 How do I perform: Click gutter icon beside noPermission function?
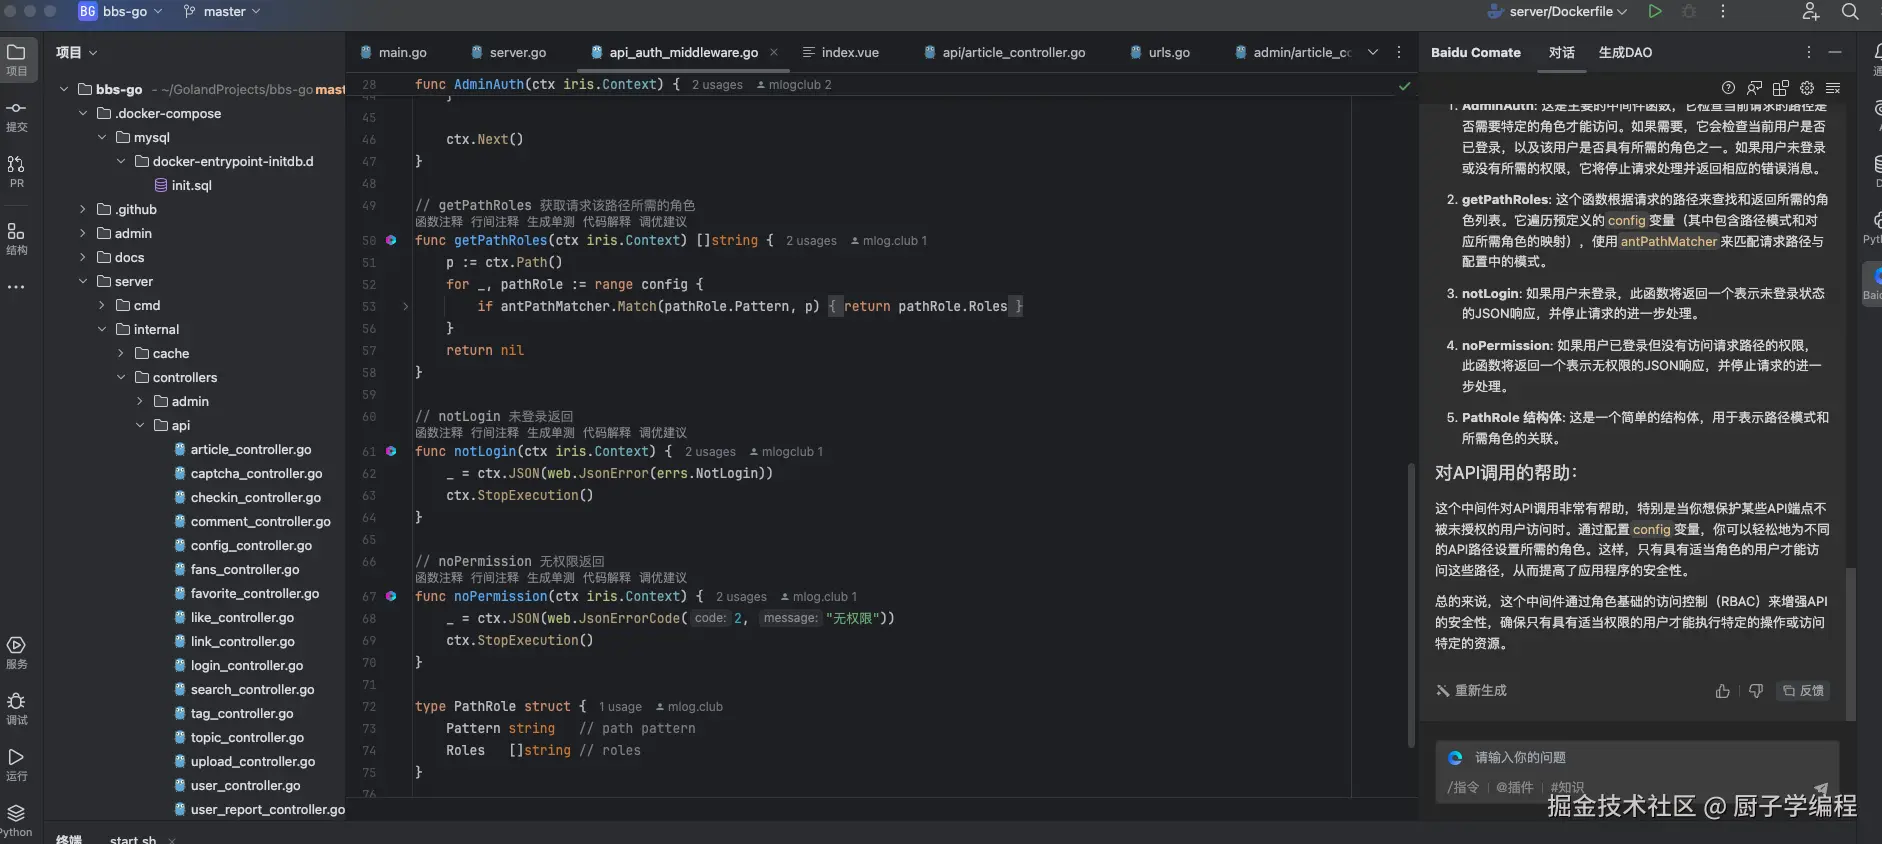[391, 596]
